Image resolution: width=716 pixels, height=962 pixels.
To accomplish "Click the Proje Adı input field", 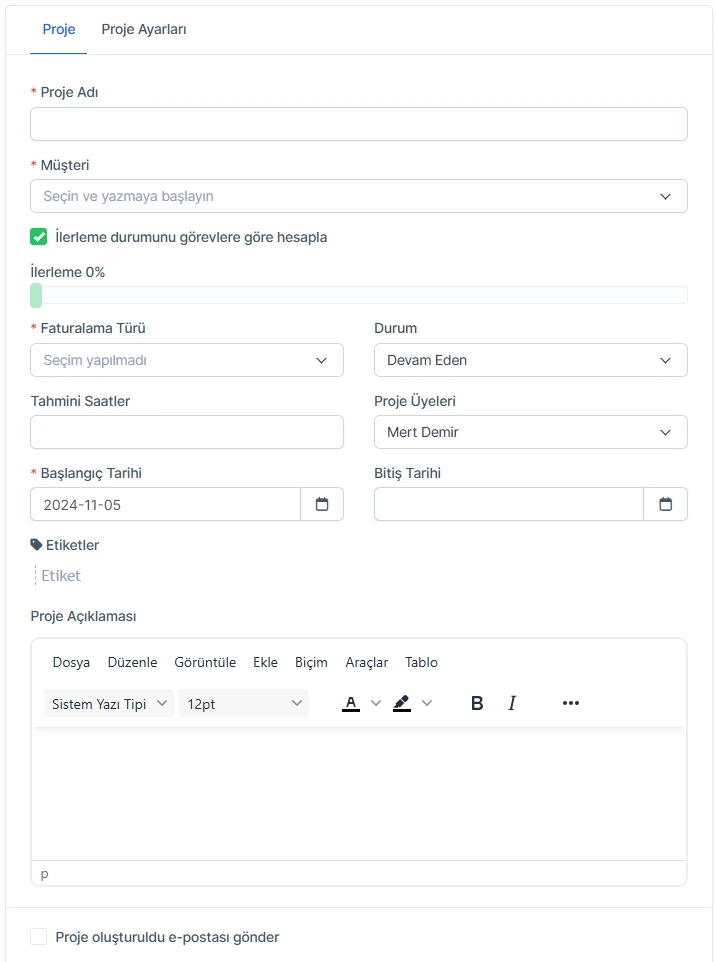I will [x=359, y=124].
